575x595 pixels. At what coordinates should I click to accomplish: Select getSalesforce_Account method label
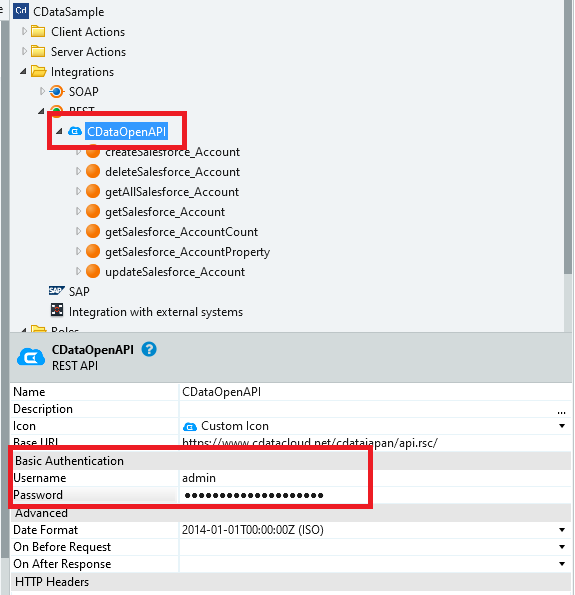pyautogui.click(x=165, y=212)
